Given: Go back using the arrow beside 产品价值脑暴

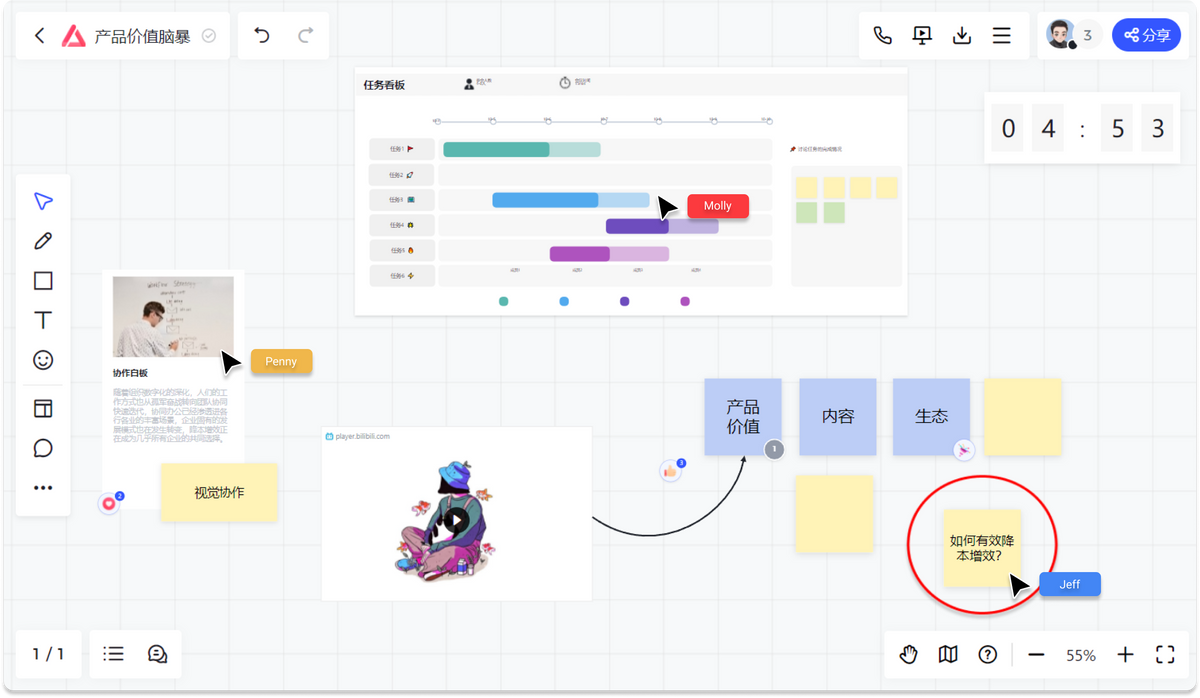Looking at the screenshot, I should pos(39,35).
